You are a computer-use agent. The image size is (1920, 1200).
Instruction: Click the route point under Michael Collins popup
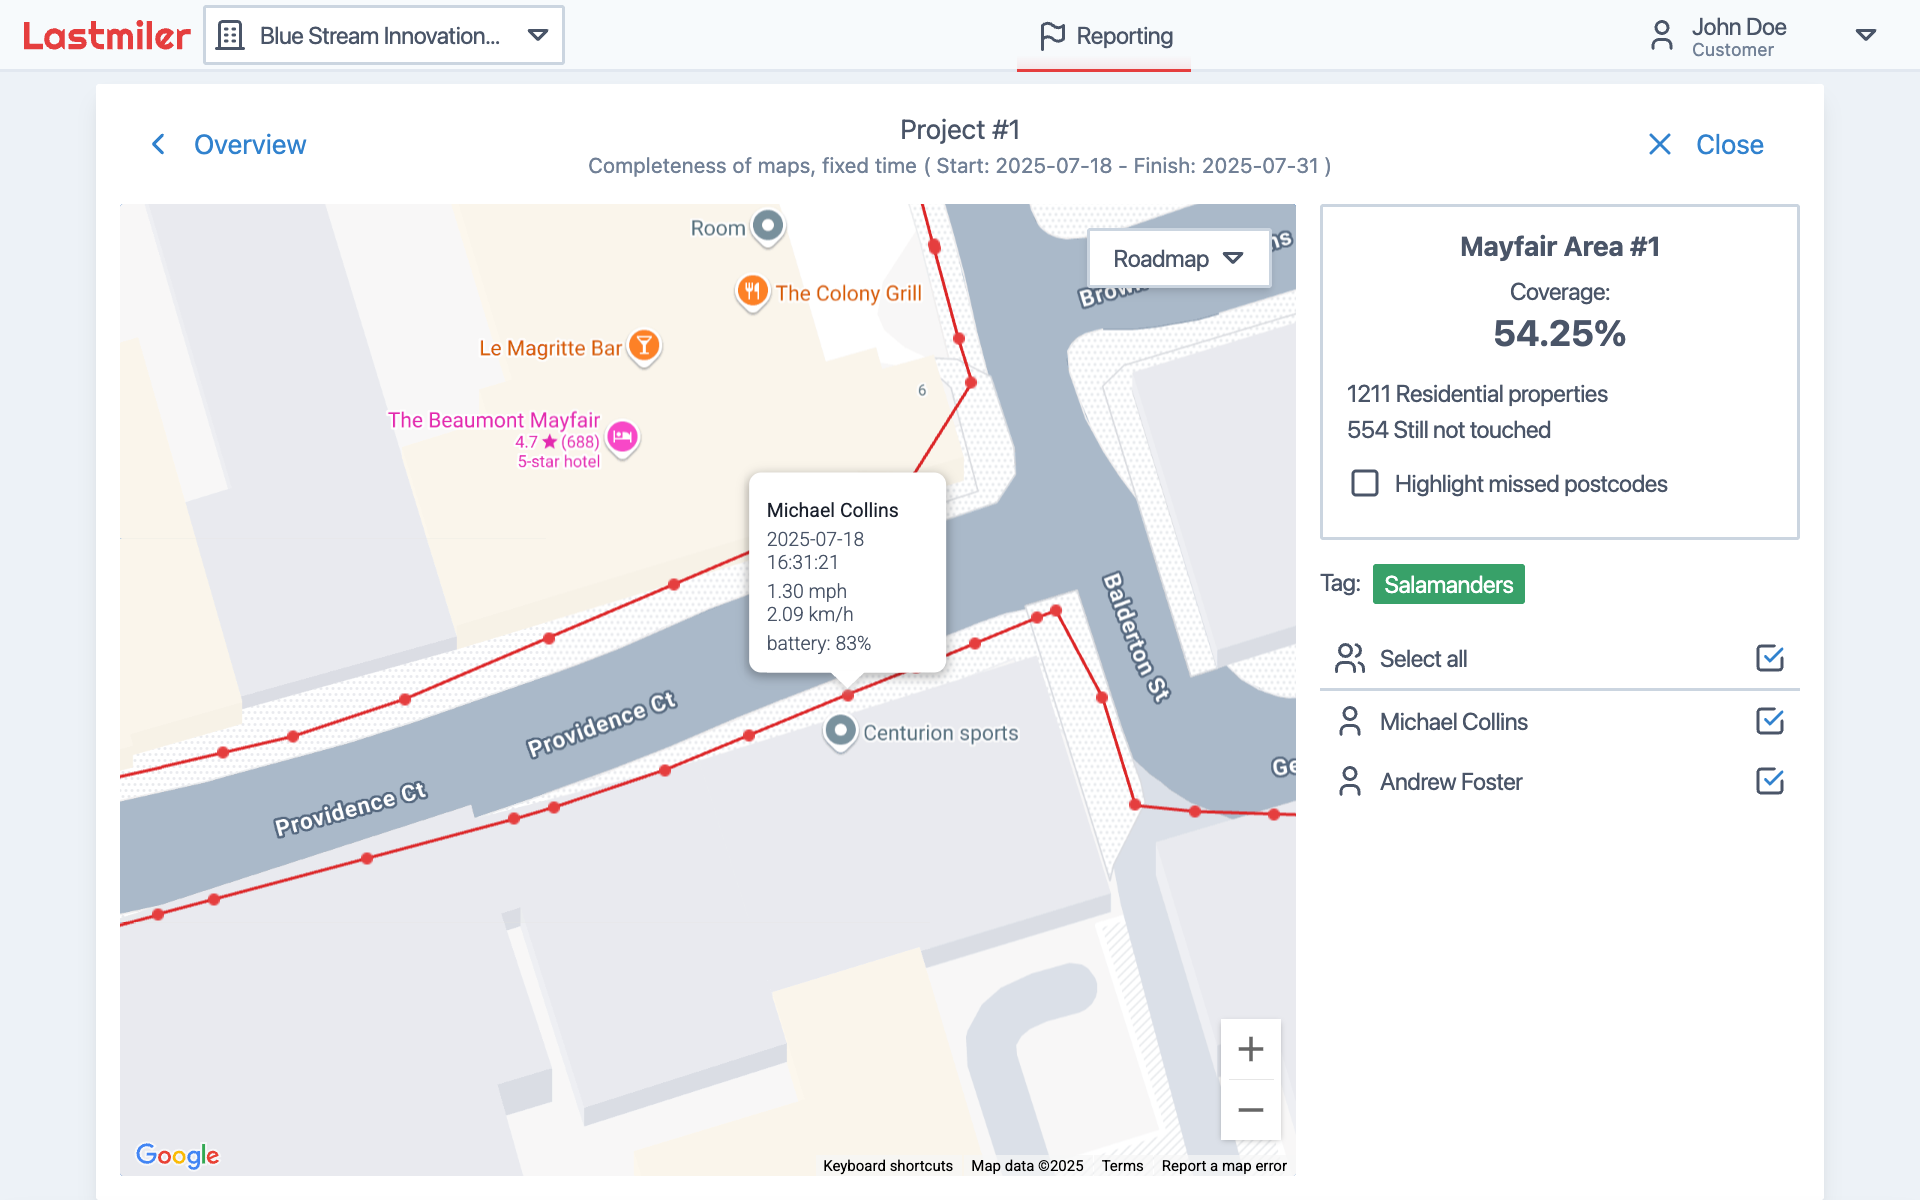[848, 695]
